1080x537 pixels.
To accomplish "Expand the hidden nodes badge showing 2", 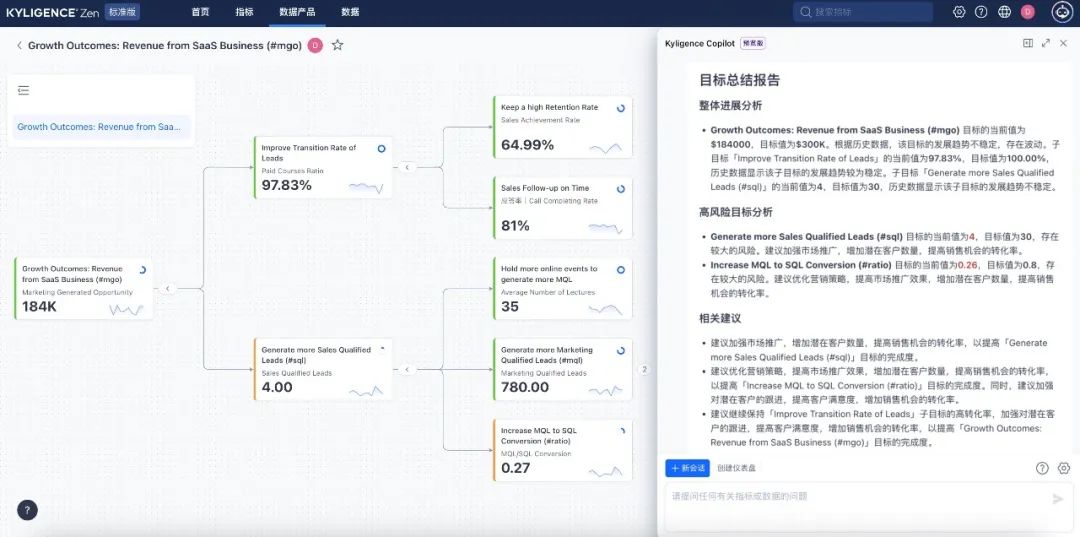I will pyautogui.click(x=645, y=370).
